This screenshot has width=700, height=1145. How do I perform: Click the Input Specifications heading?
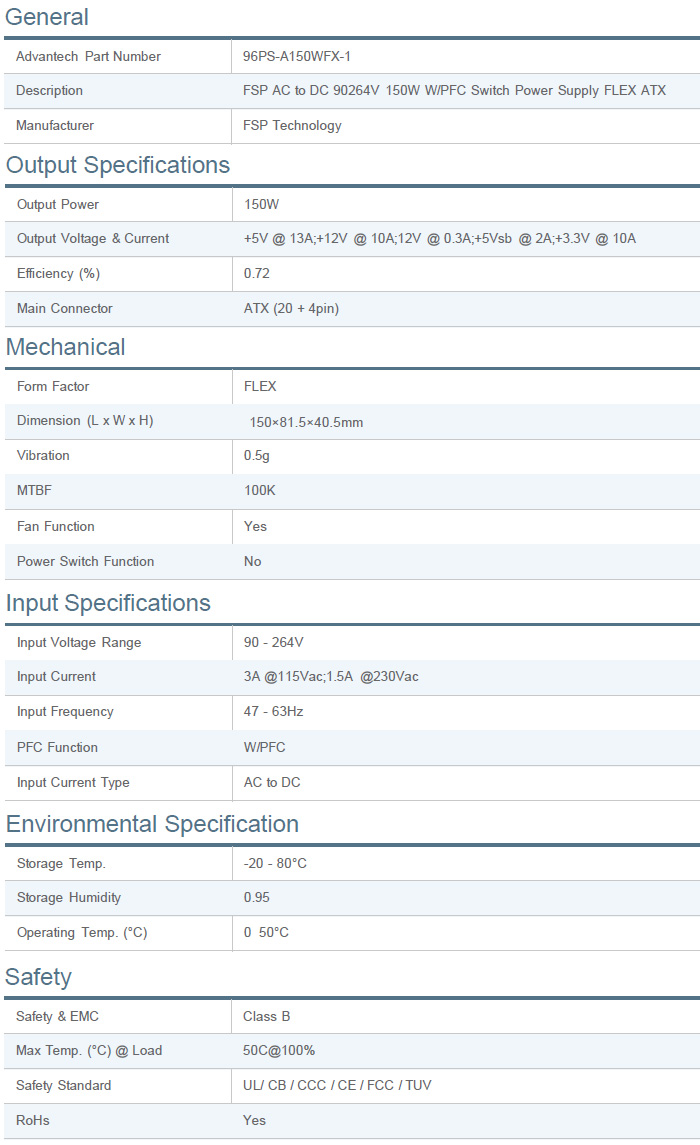click(x=108, y=603)
